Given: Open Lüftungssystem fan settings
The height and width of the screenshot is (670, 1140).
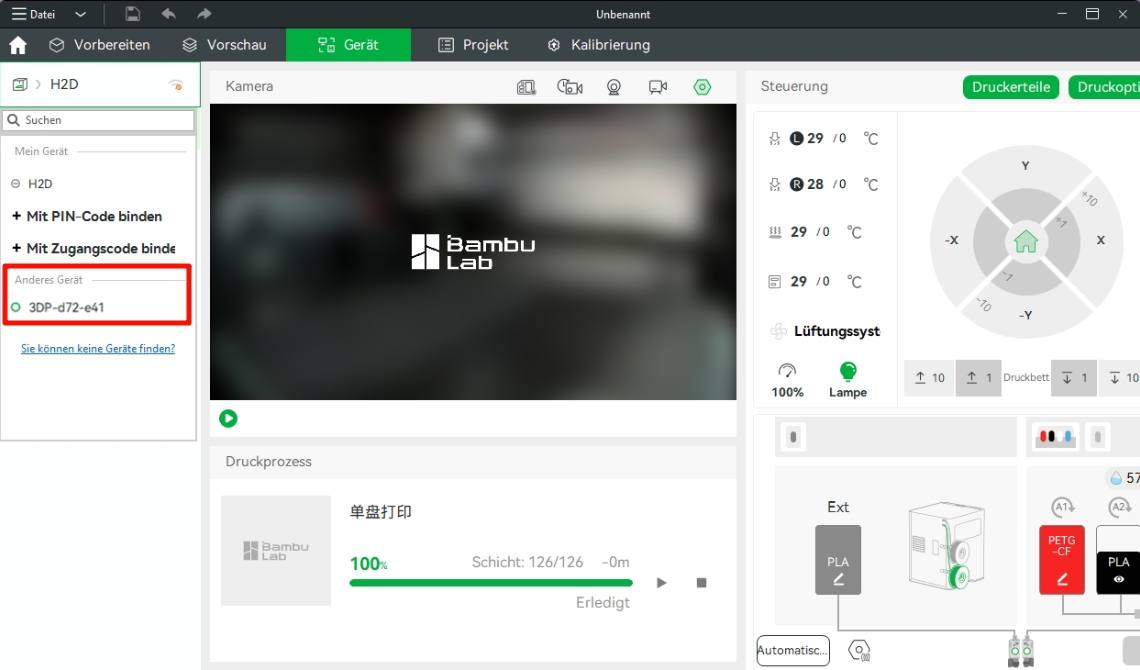Looking at the screenshot, I should pos(824,331).
